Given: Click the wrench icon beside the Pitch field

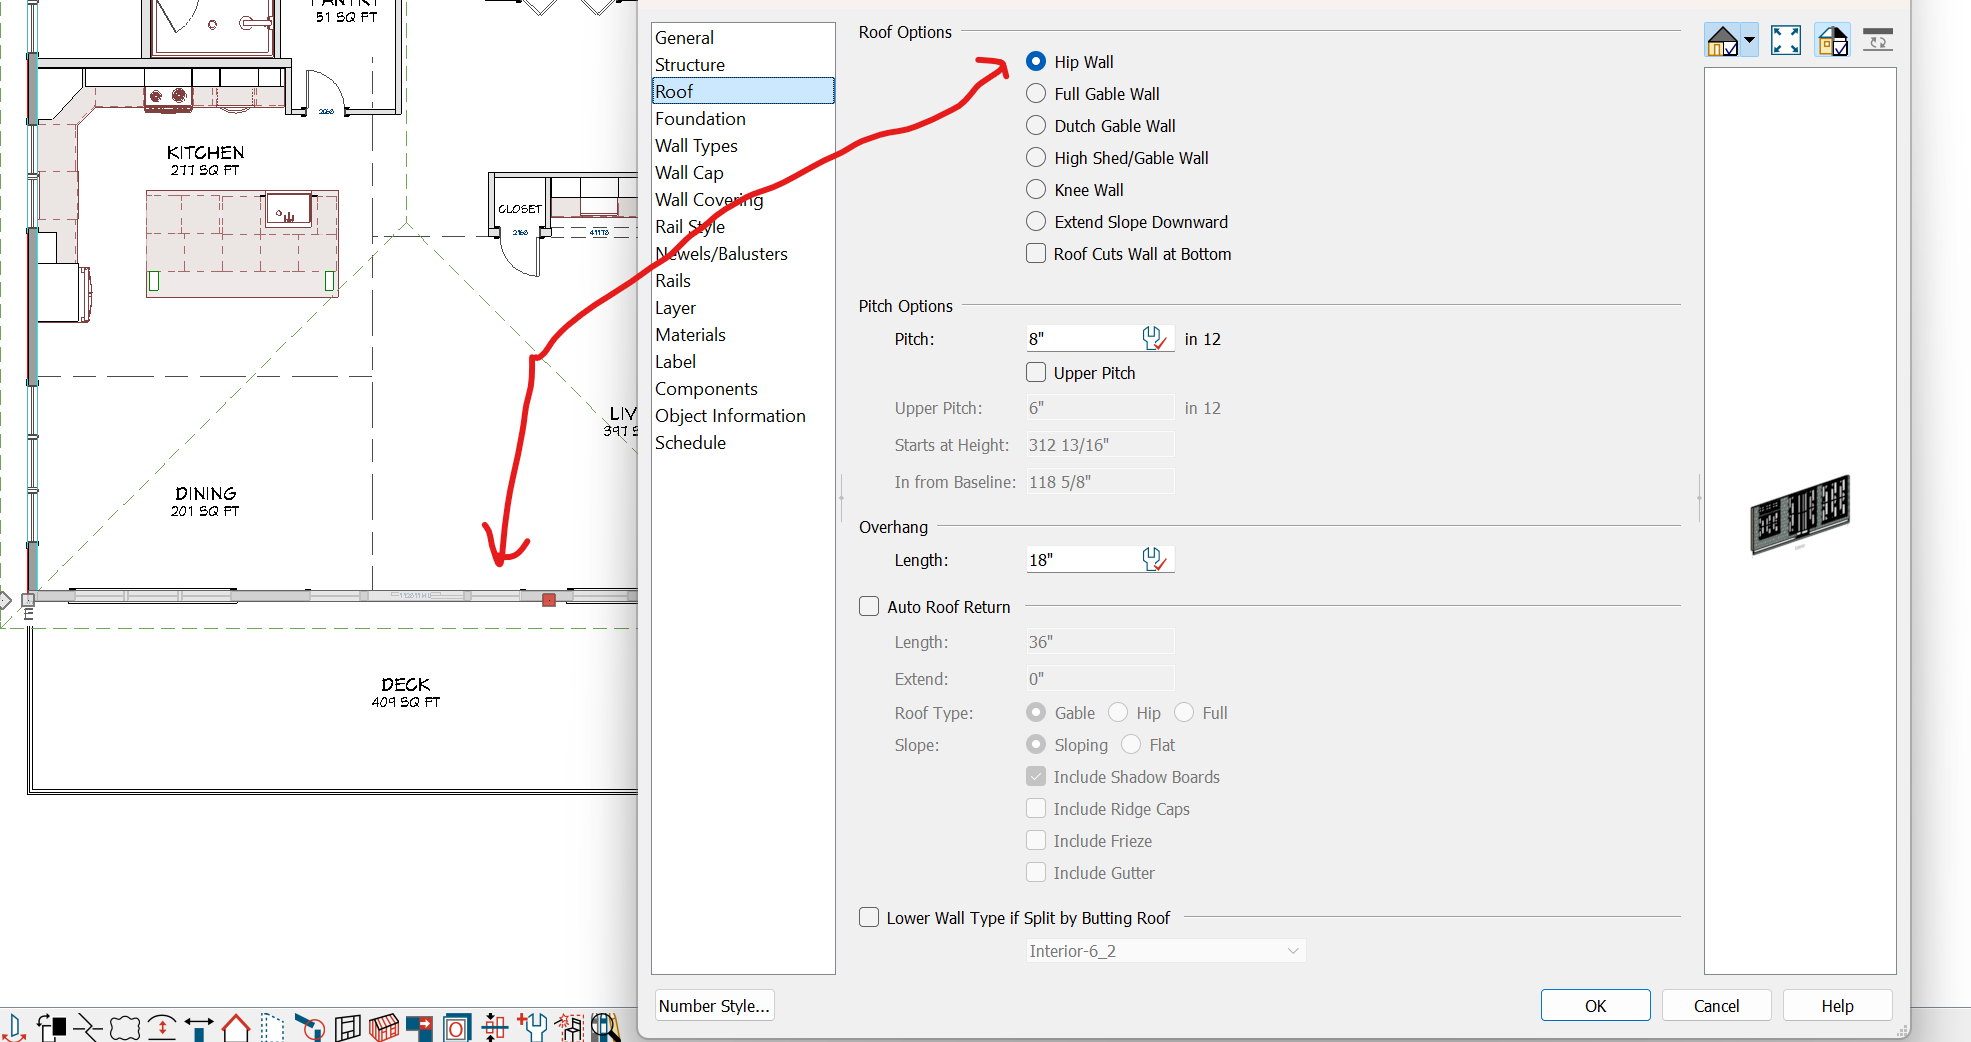Looking at the screenshot, I should 1154,339.
